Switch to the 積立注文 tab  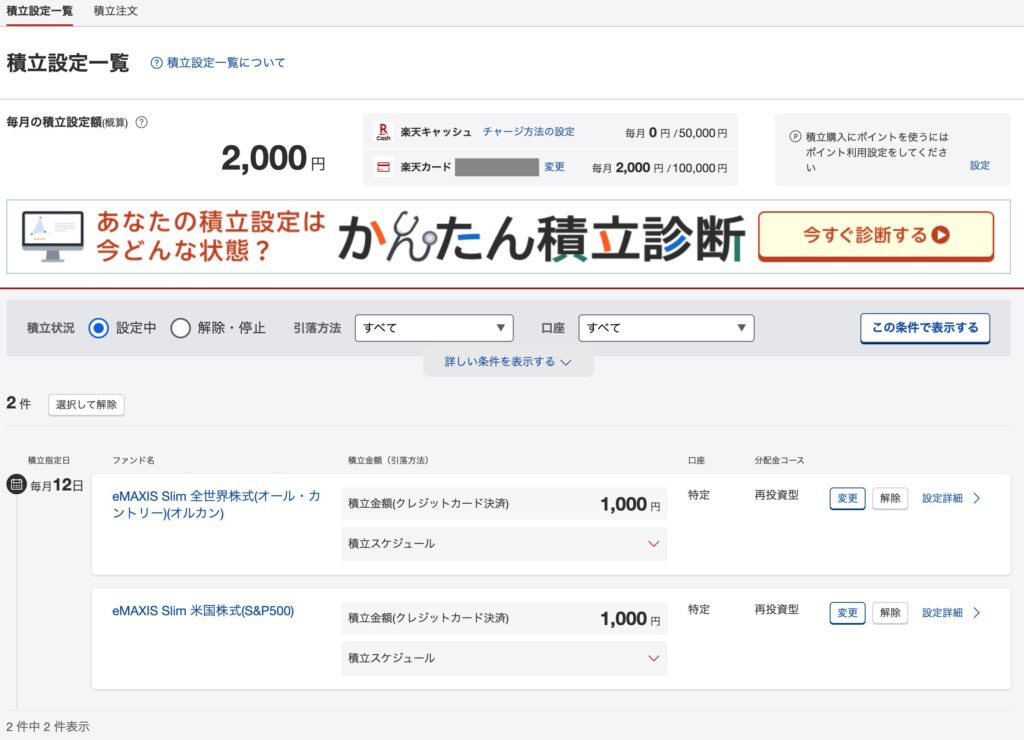coord(115,11)
